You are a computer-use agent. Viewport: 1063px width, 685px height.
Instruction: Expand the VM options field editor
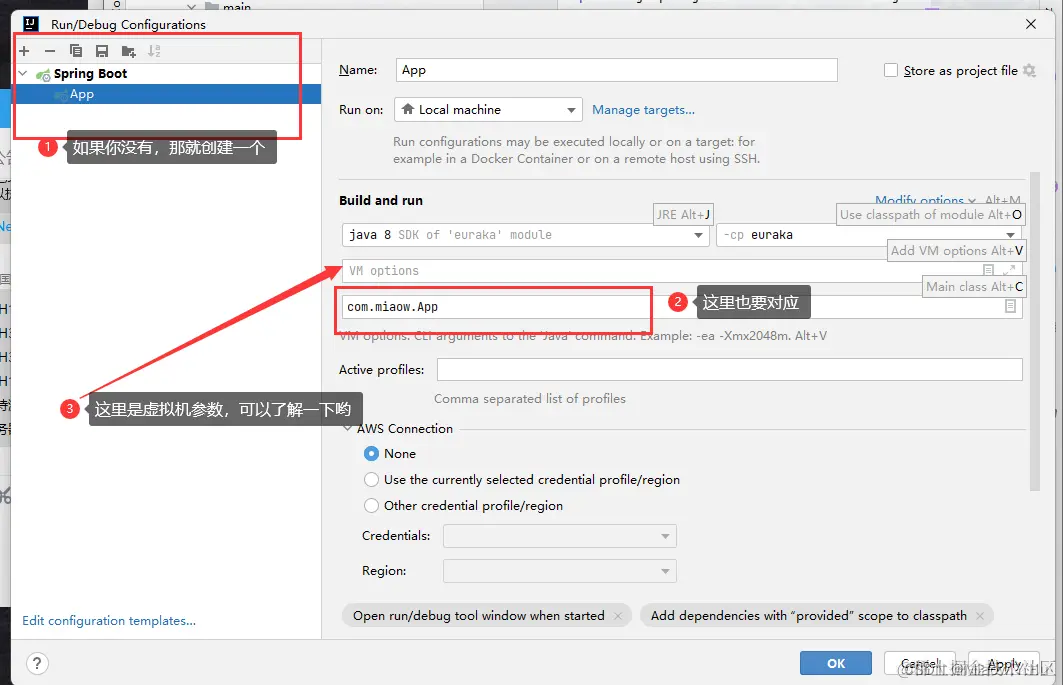tap(1009, 270)
